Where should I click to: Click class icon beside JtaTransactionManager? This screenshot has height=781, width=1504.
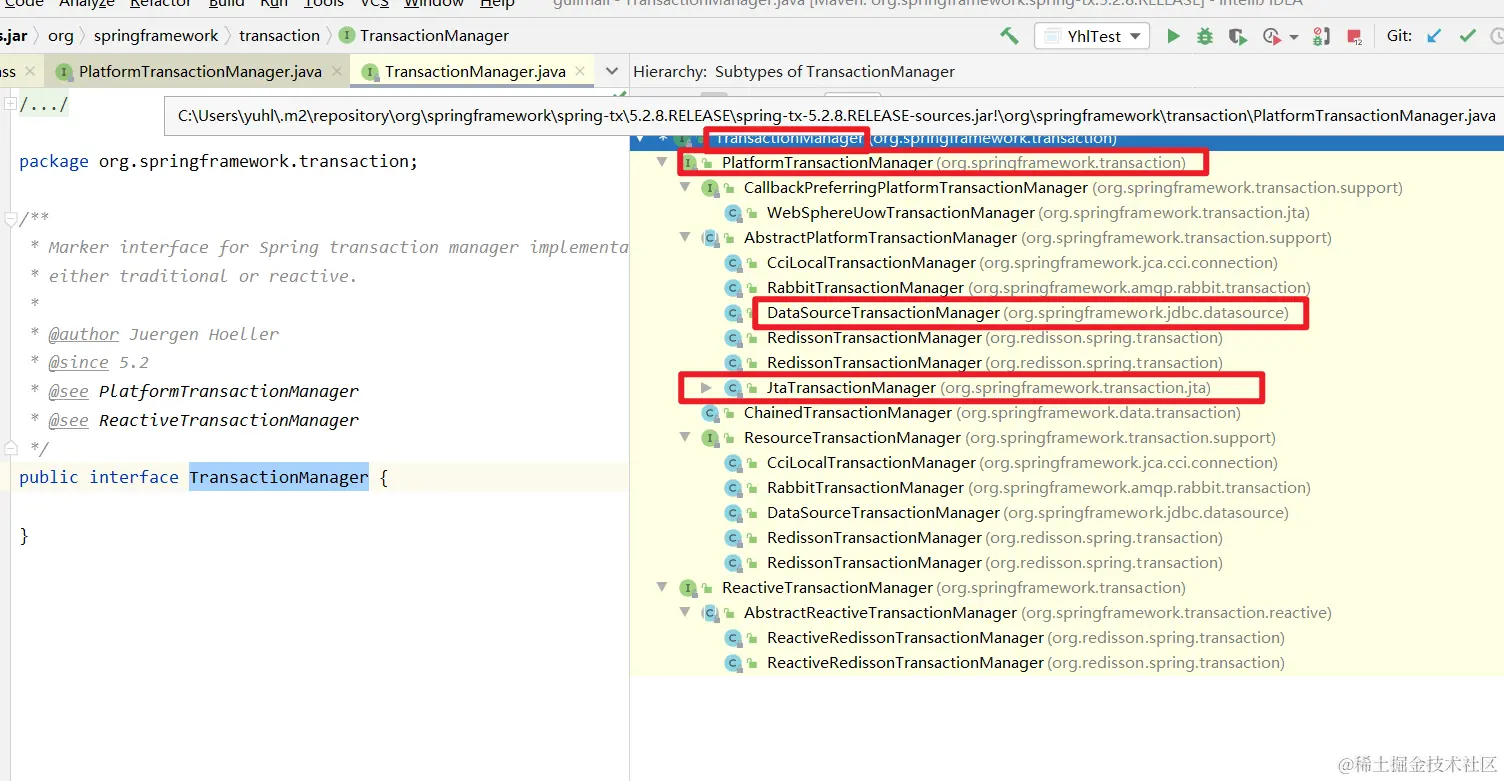click(733, 388)
